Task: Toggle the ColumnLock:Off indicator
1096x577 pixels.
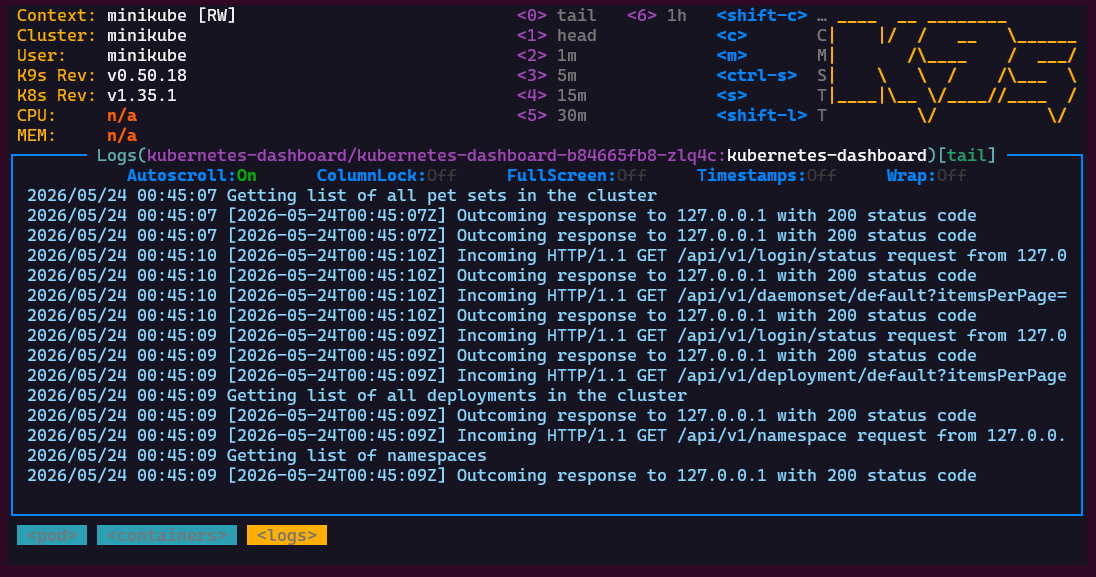Action: point(387,176)
